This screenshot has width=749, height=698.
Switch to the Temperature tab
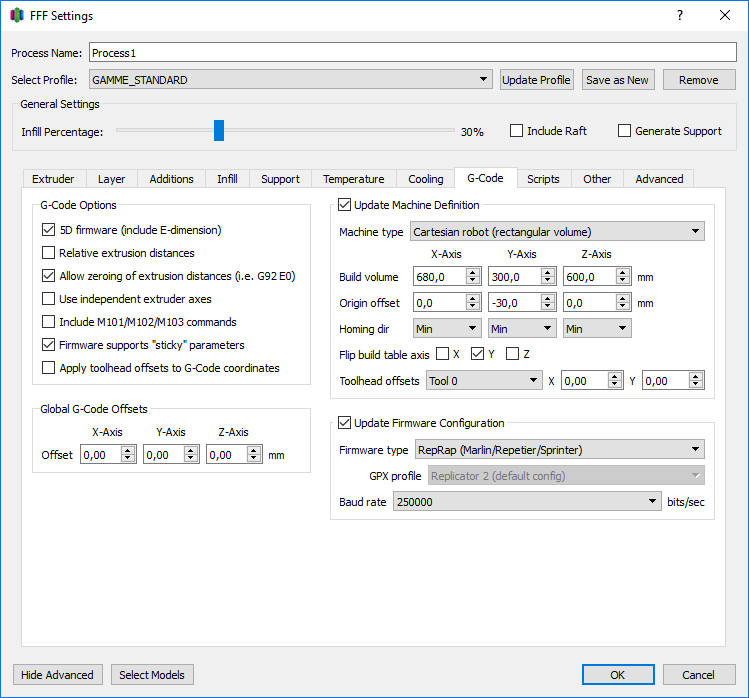tap(353, 179)
